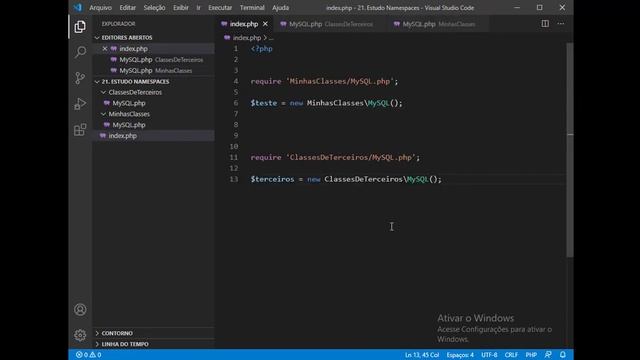Click the $terceiros line 13 code

point(346,179)
